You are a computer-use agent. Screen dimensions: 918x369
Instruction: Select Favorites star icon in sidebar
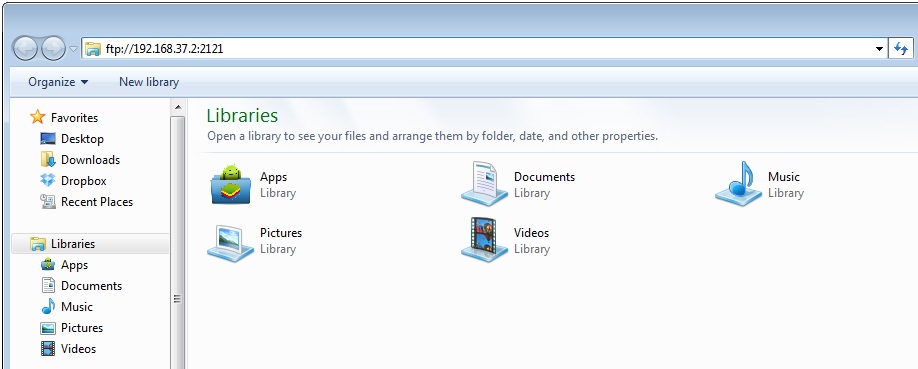click(x=37, y=117)
